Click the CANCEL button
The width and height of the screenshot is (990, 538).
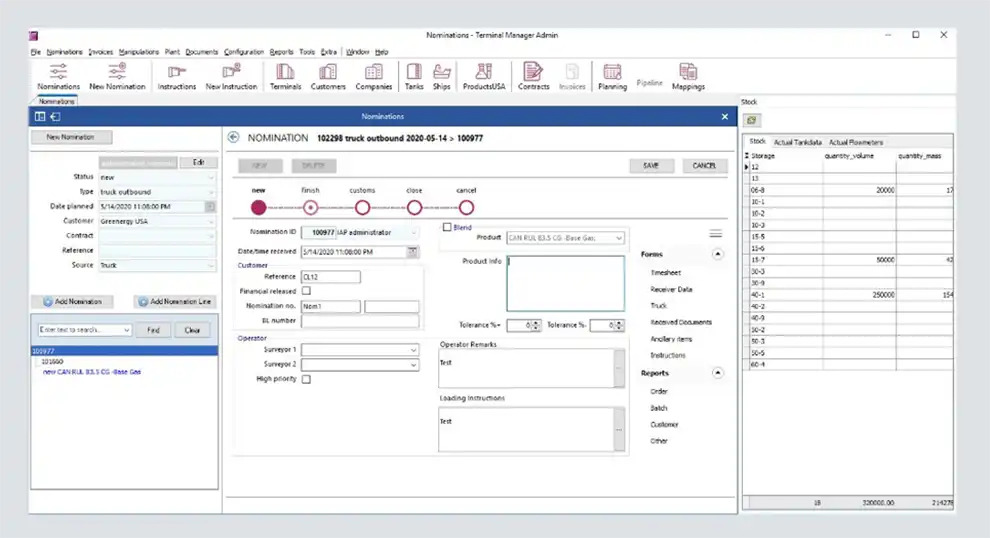coord(704,165)
